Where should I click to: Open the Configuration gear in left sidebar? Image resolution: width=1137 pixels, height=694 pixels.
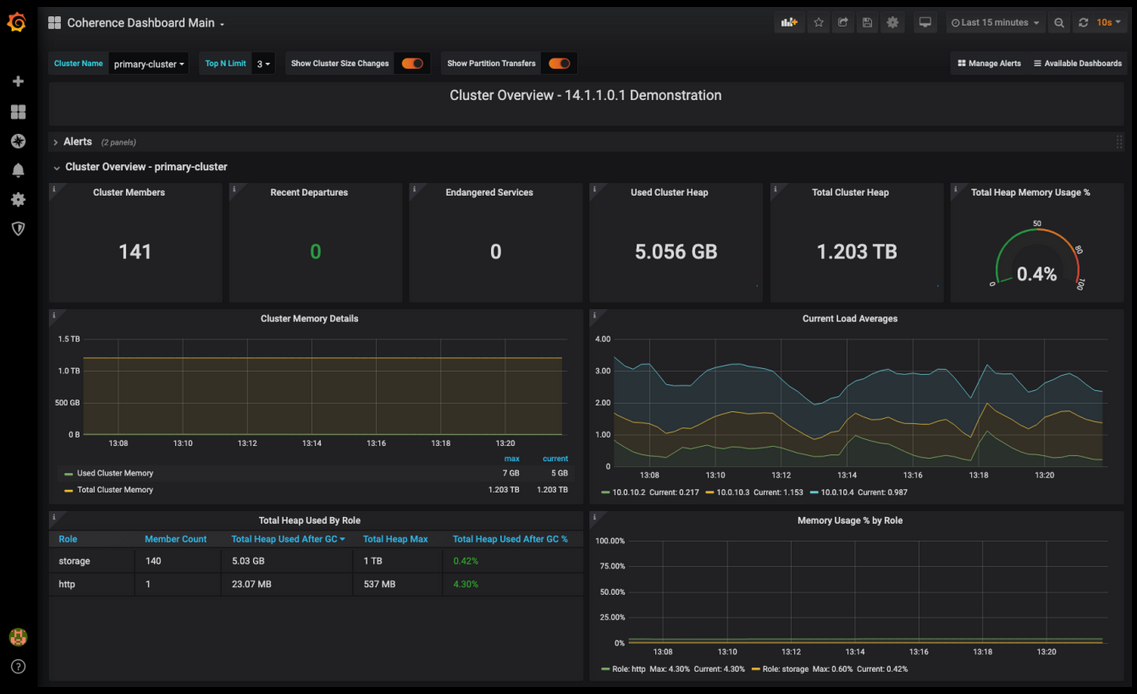point(17,199)
